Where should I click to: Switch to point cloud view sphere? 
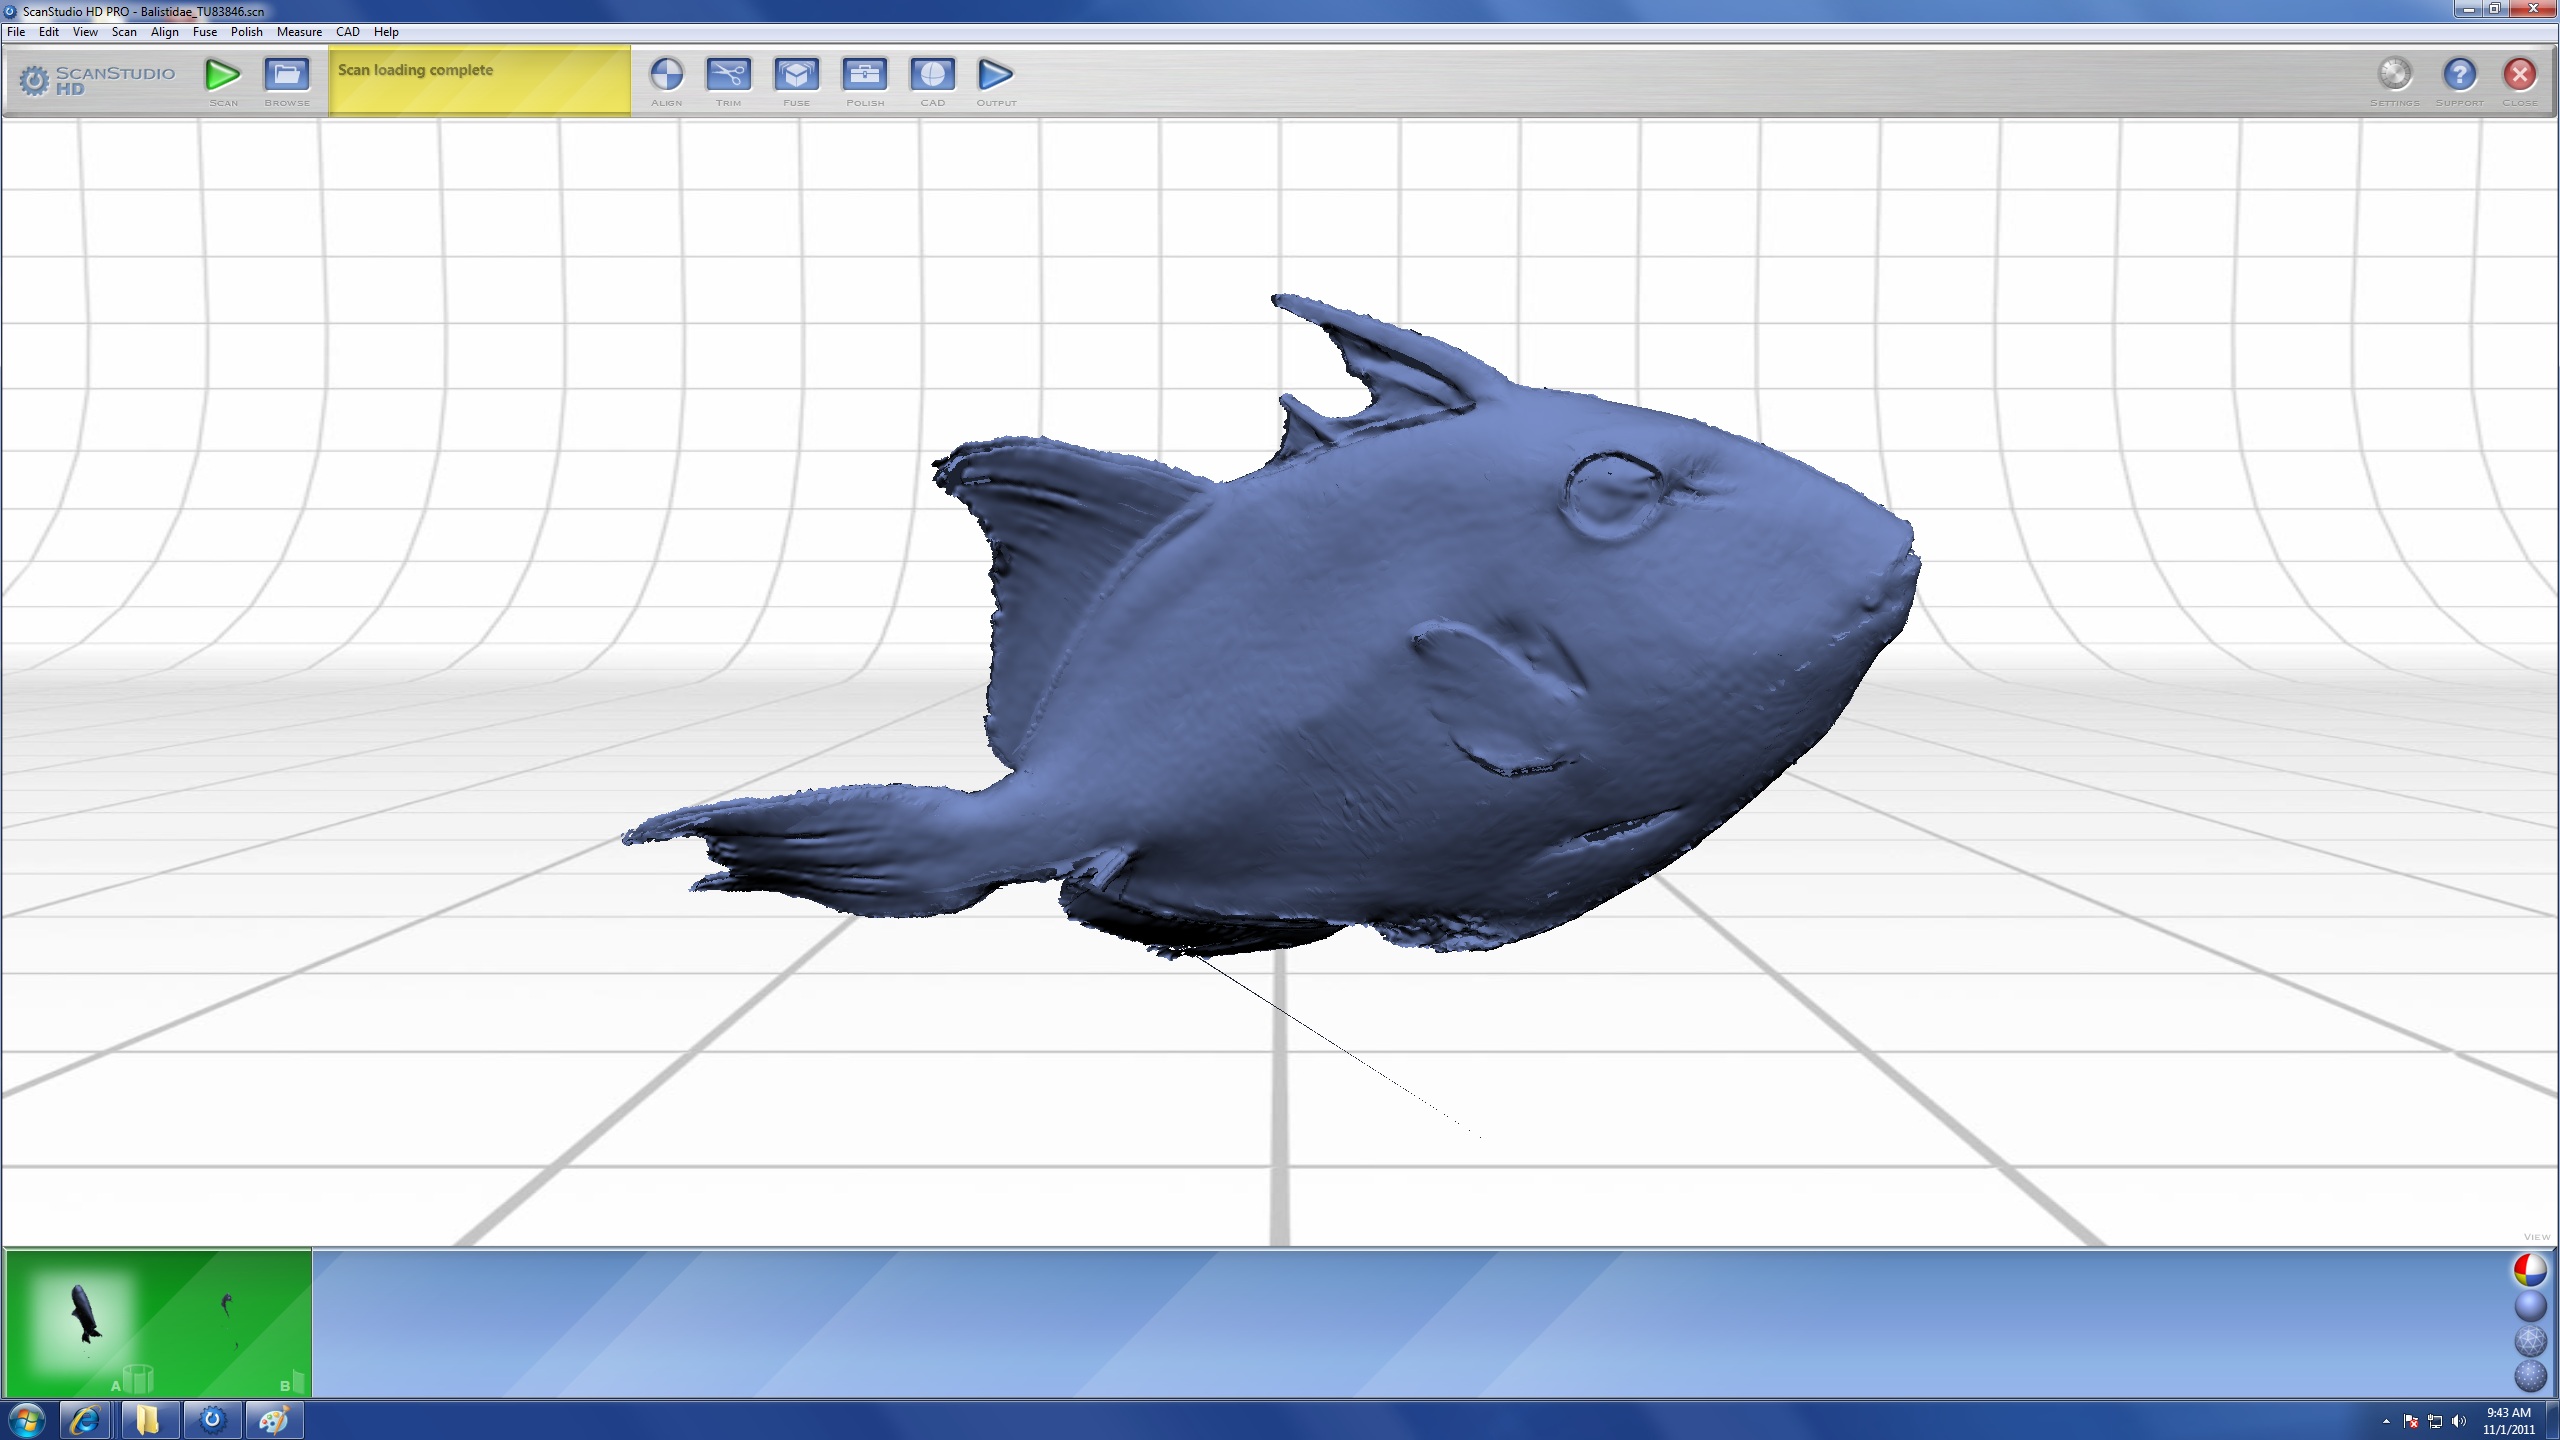[x=2530, y=1377]
